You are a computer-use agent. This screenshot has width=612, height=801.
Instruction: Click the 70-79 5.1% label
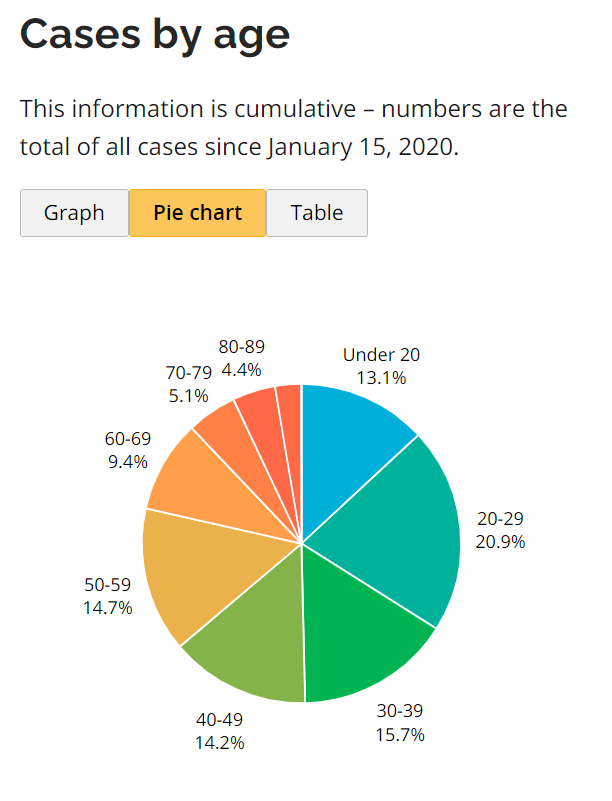click(187, 384)
